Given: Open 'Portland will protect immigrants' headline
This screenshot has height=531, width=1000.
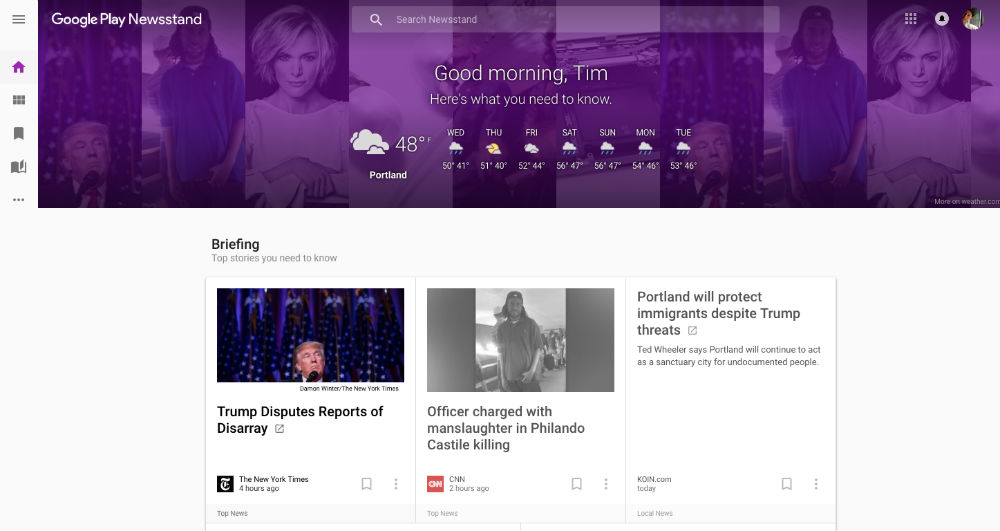Looking at the screenshot, I should tap(718, 313).
